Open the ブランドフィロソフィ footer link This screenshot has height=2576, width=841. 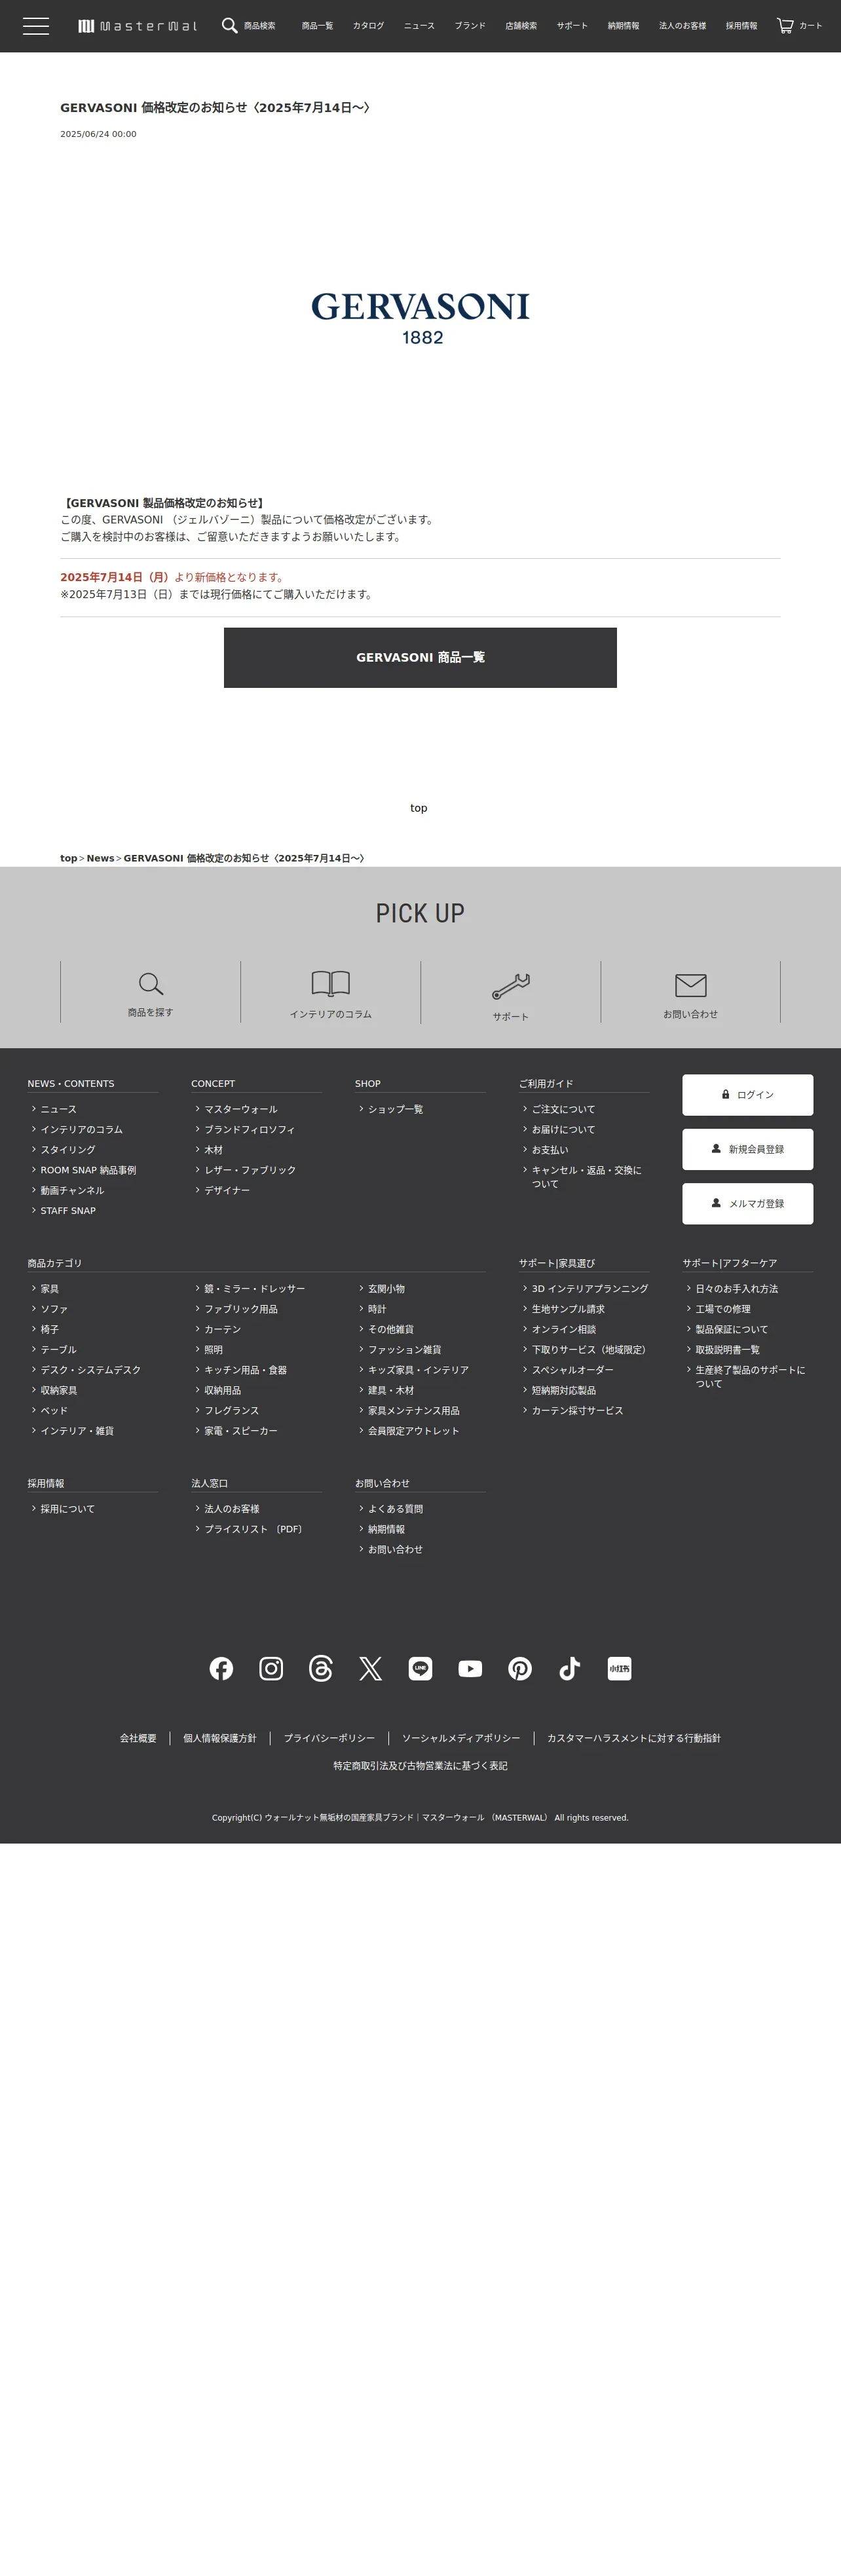(249, 1129)
